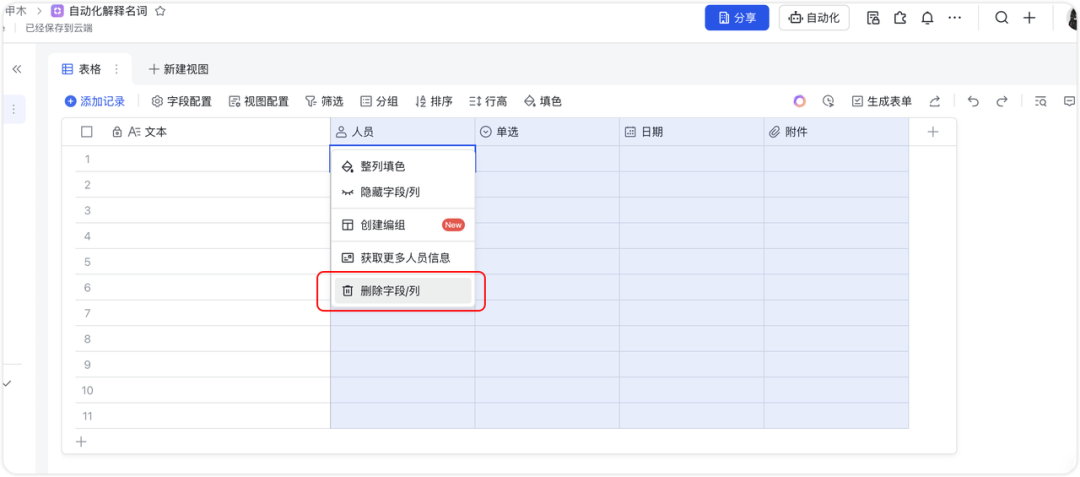This screenshot has height=477, width=1080.
Task: Open the plugin puzzle-piece icon
Action: click(x=900, y=18)
